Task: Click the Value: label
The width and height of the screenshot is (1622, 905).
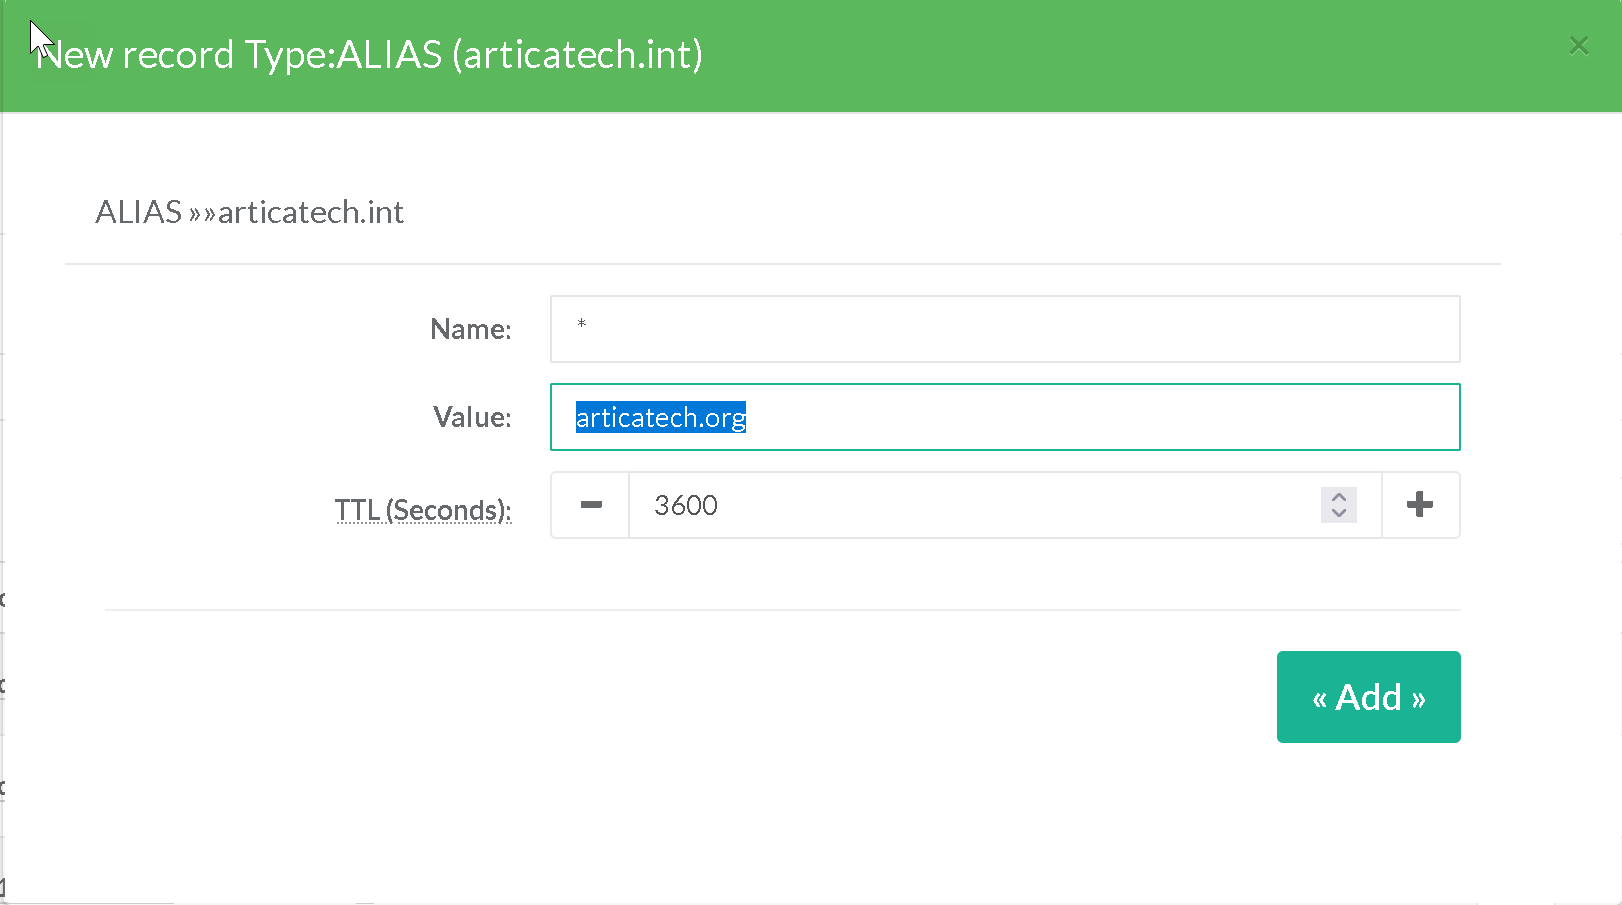Action: 472,417
